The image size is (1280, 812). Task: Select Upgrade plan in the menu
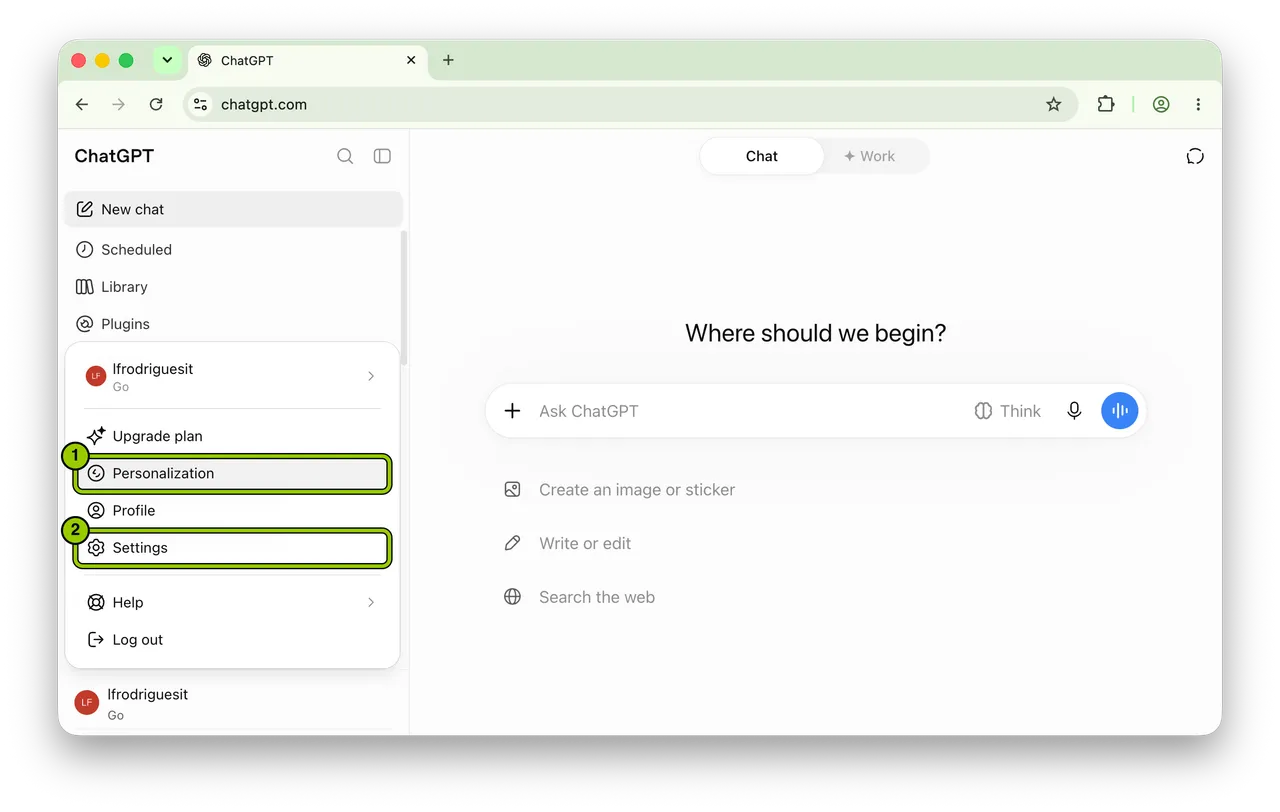click(x=232, y=436)
